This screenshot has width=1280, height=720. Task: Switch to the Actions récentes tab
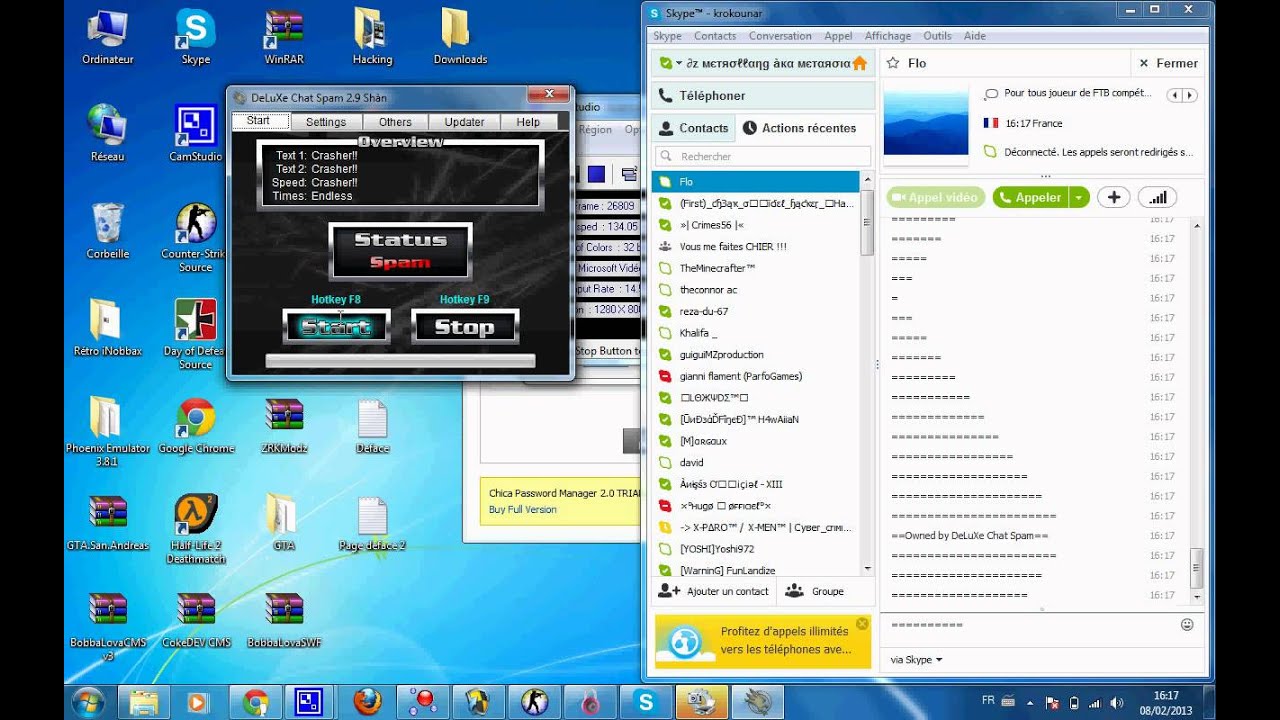tap(799, 128)
